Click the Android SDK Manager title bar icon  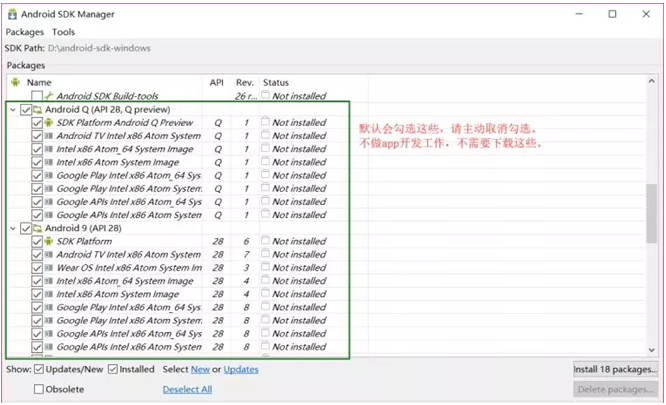point(12,14)
